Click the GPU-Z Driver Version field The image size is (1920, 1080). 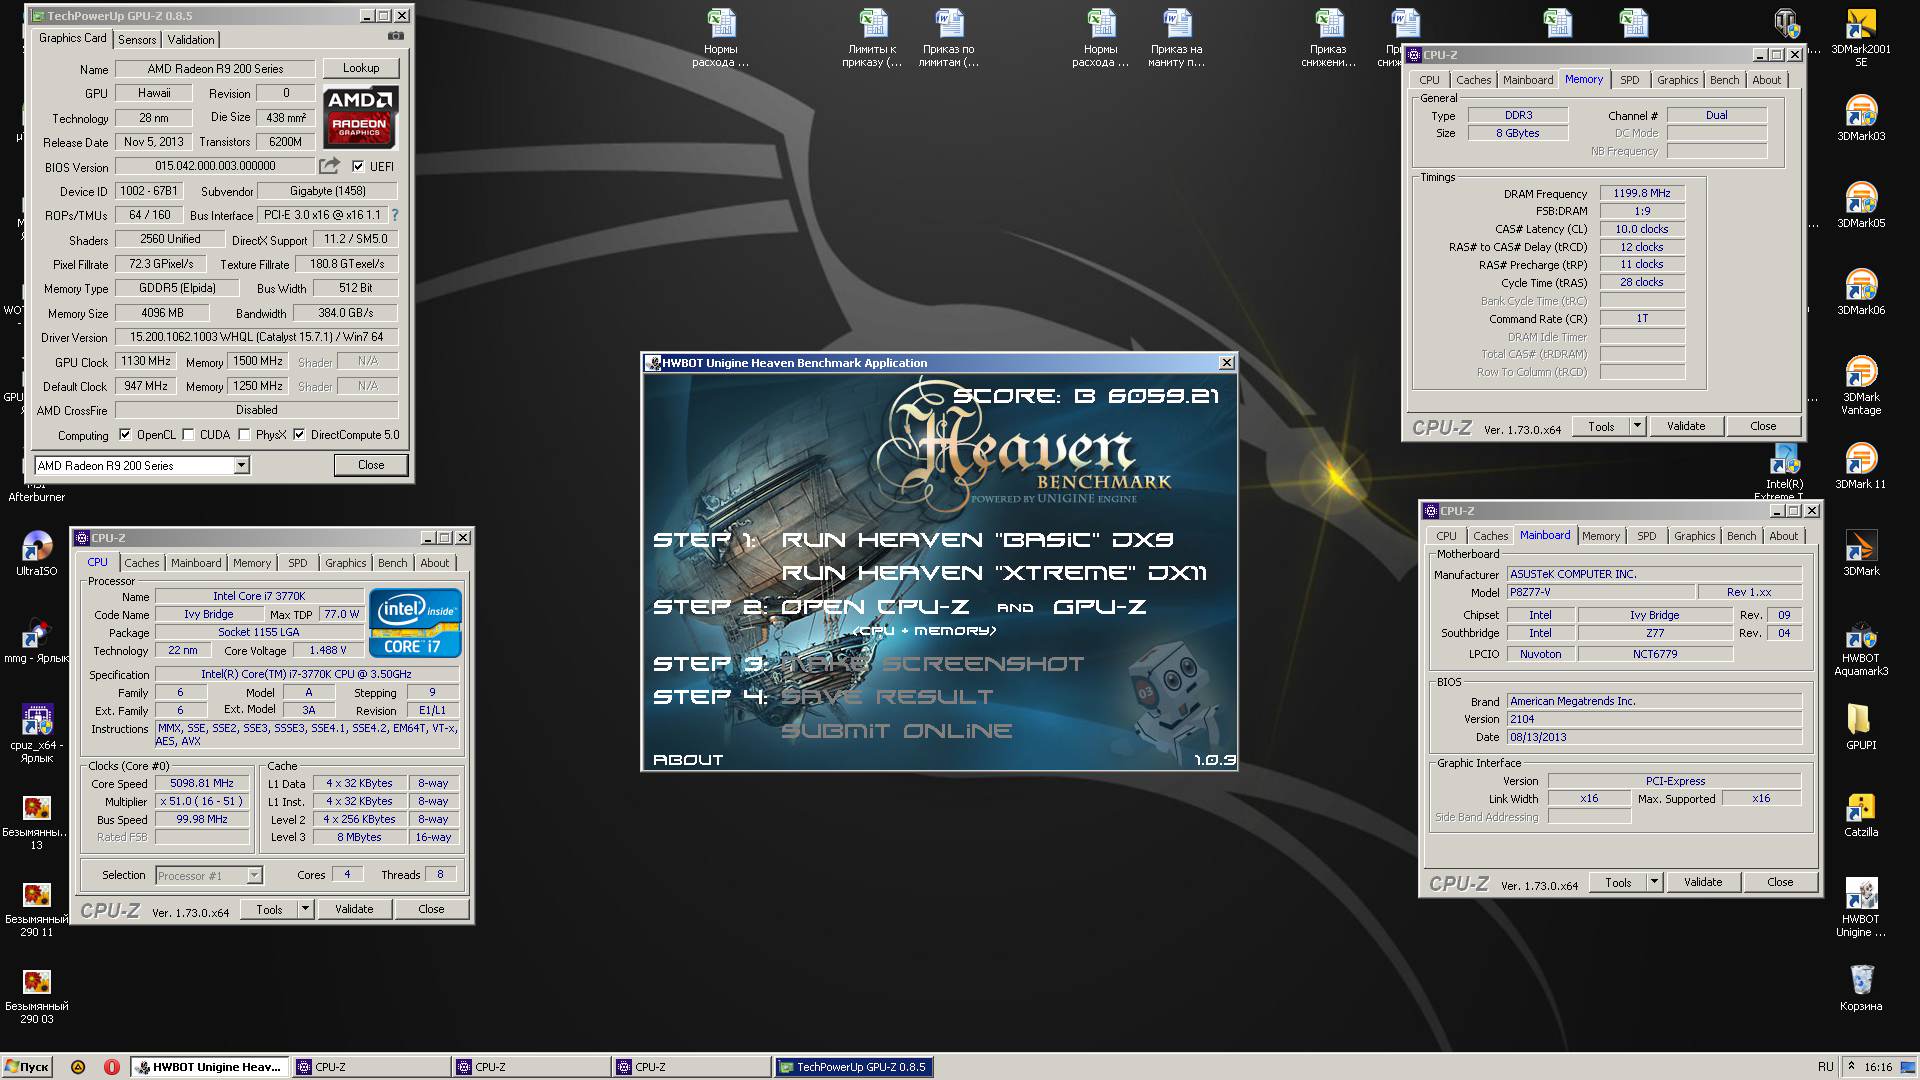(x=257, y=337)
